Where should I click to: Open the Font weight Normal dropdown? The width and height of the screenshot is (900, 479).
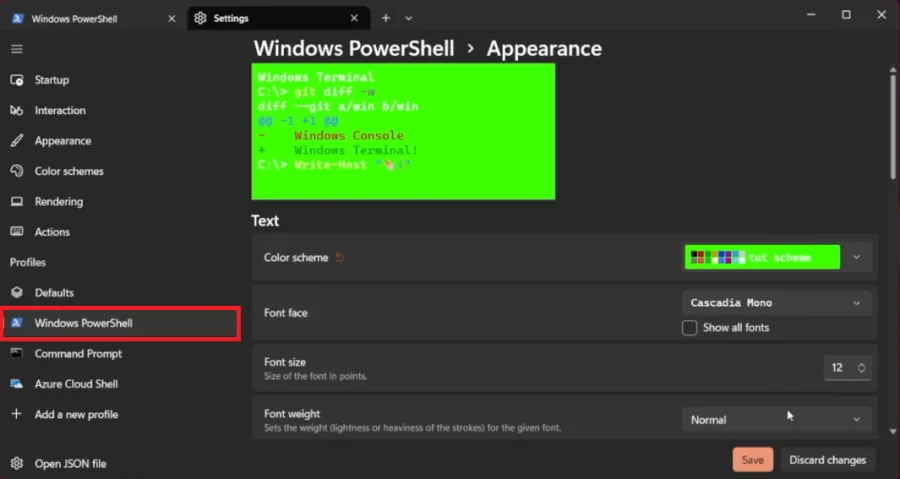(777, 420)
